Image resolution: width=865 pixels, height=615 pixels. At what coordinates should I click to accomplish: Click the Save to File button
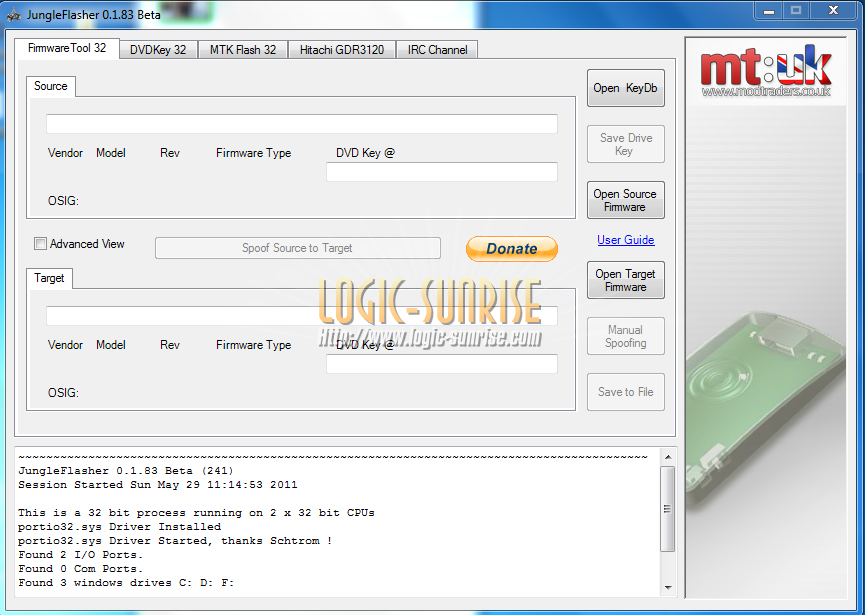tap(626, 392)
